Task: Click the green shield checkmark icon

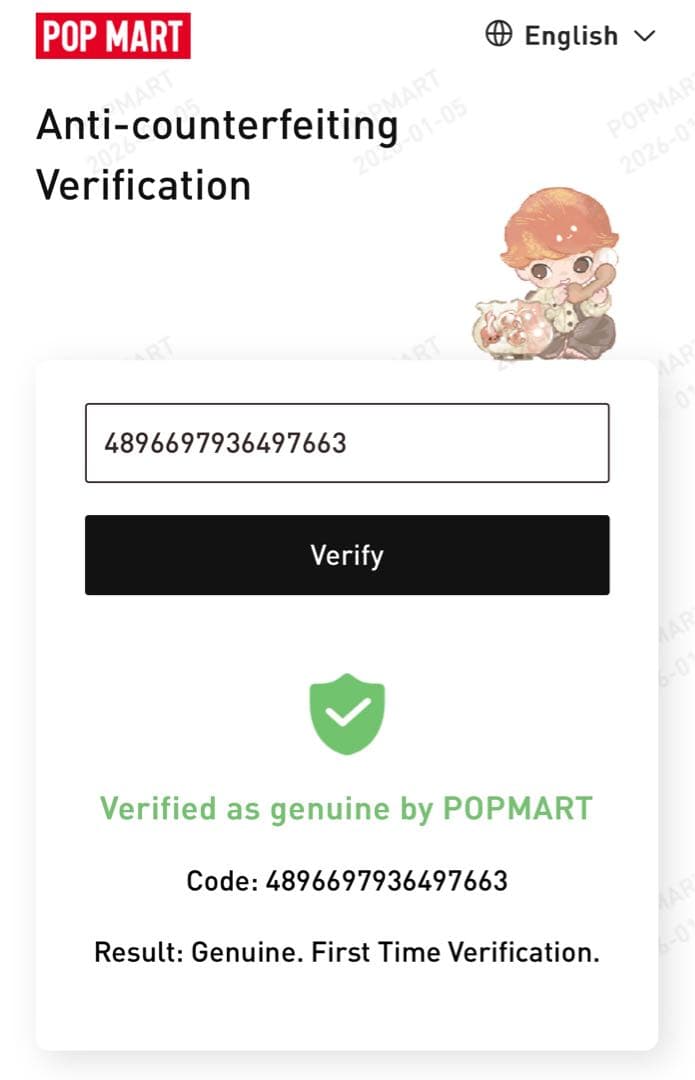Action: click(347, 713)
